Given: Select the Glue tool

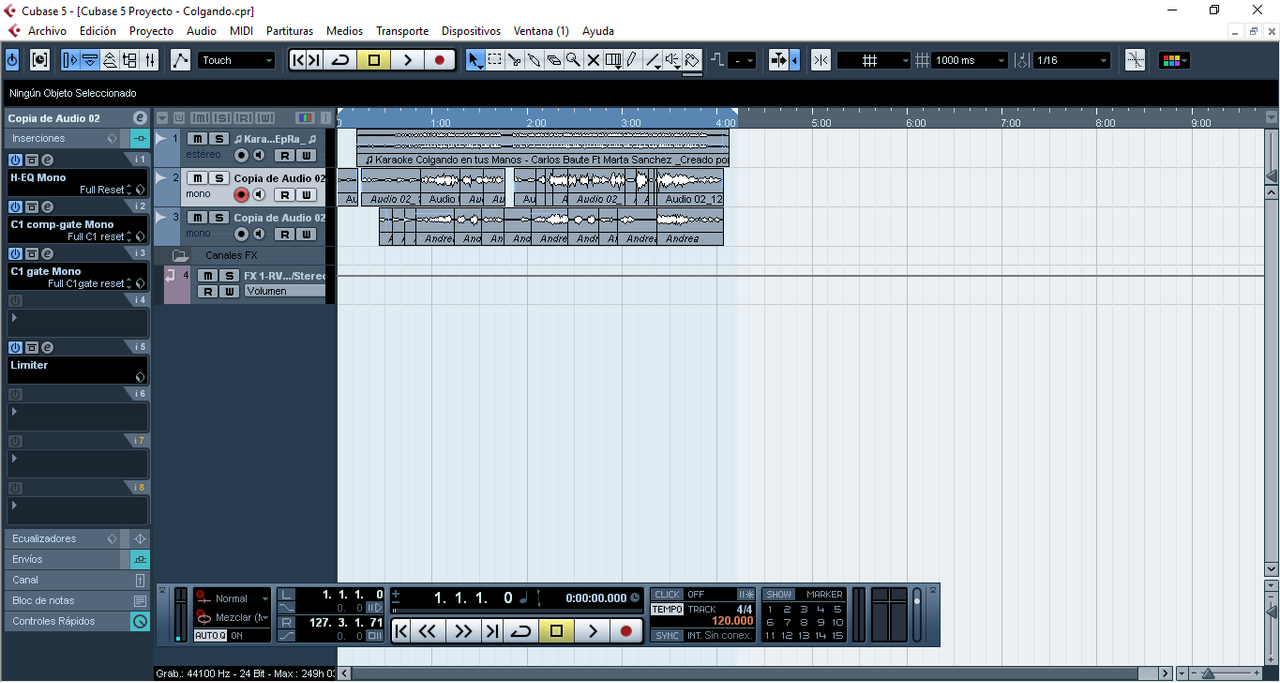Looking at the screenshot, I should pos(535,60).
